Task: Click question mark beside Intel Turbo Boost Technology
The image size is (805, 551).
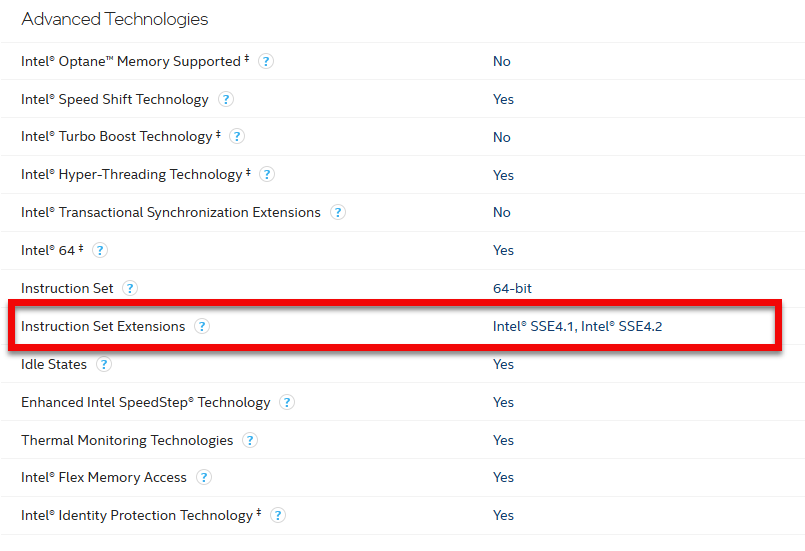Action: tap(237, 137)
